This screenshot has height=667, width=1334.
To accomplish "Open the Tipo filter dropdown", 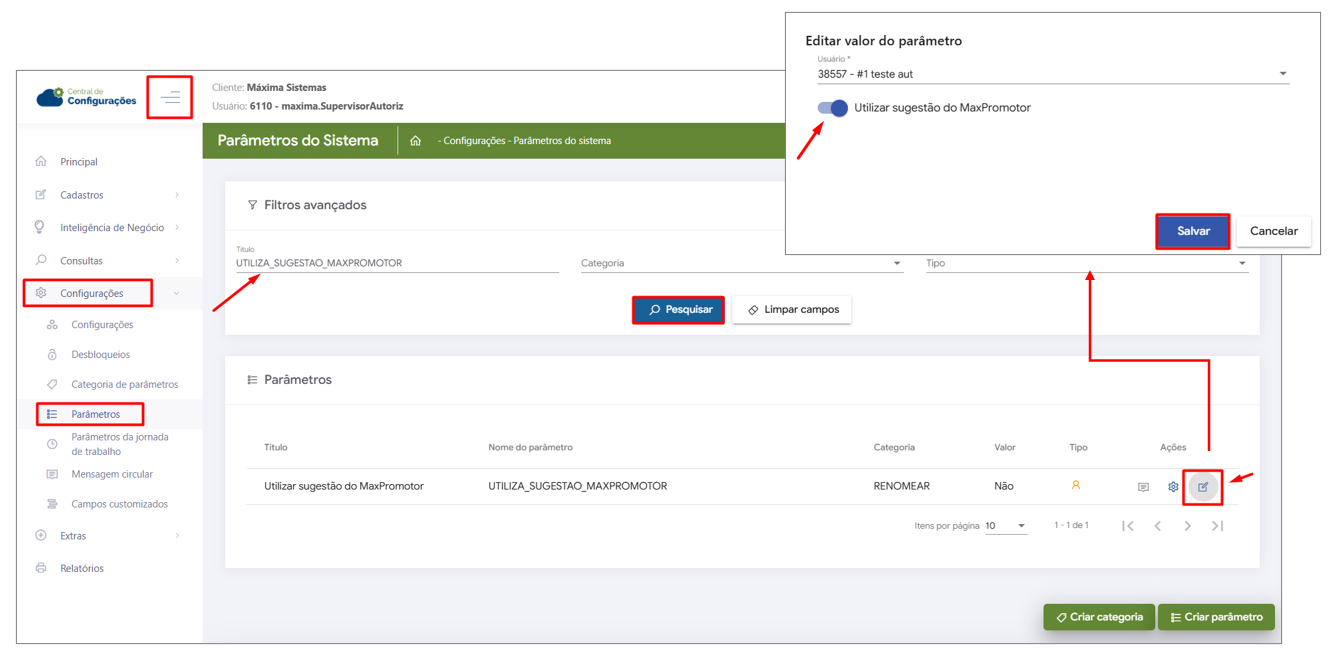I will click(x=1086, y=264).
